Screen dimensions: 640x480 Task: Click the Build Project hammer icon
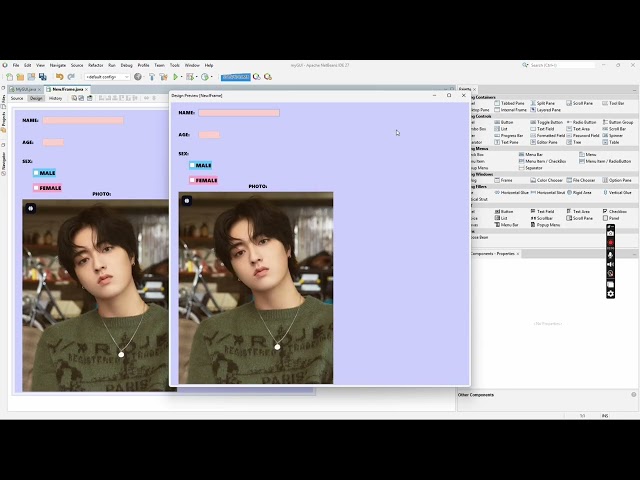pyautogui.click(x=152, y=77)
